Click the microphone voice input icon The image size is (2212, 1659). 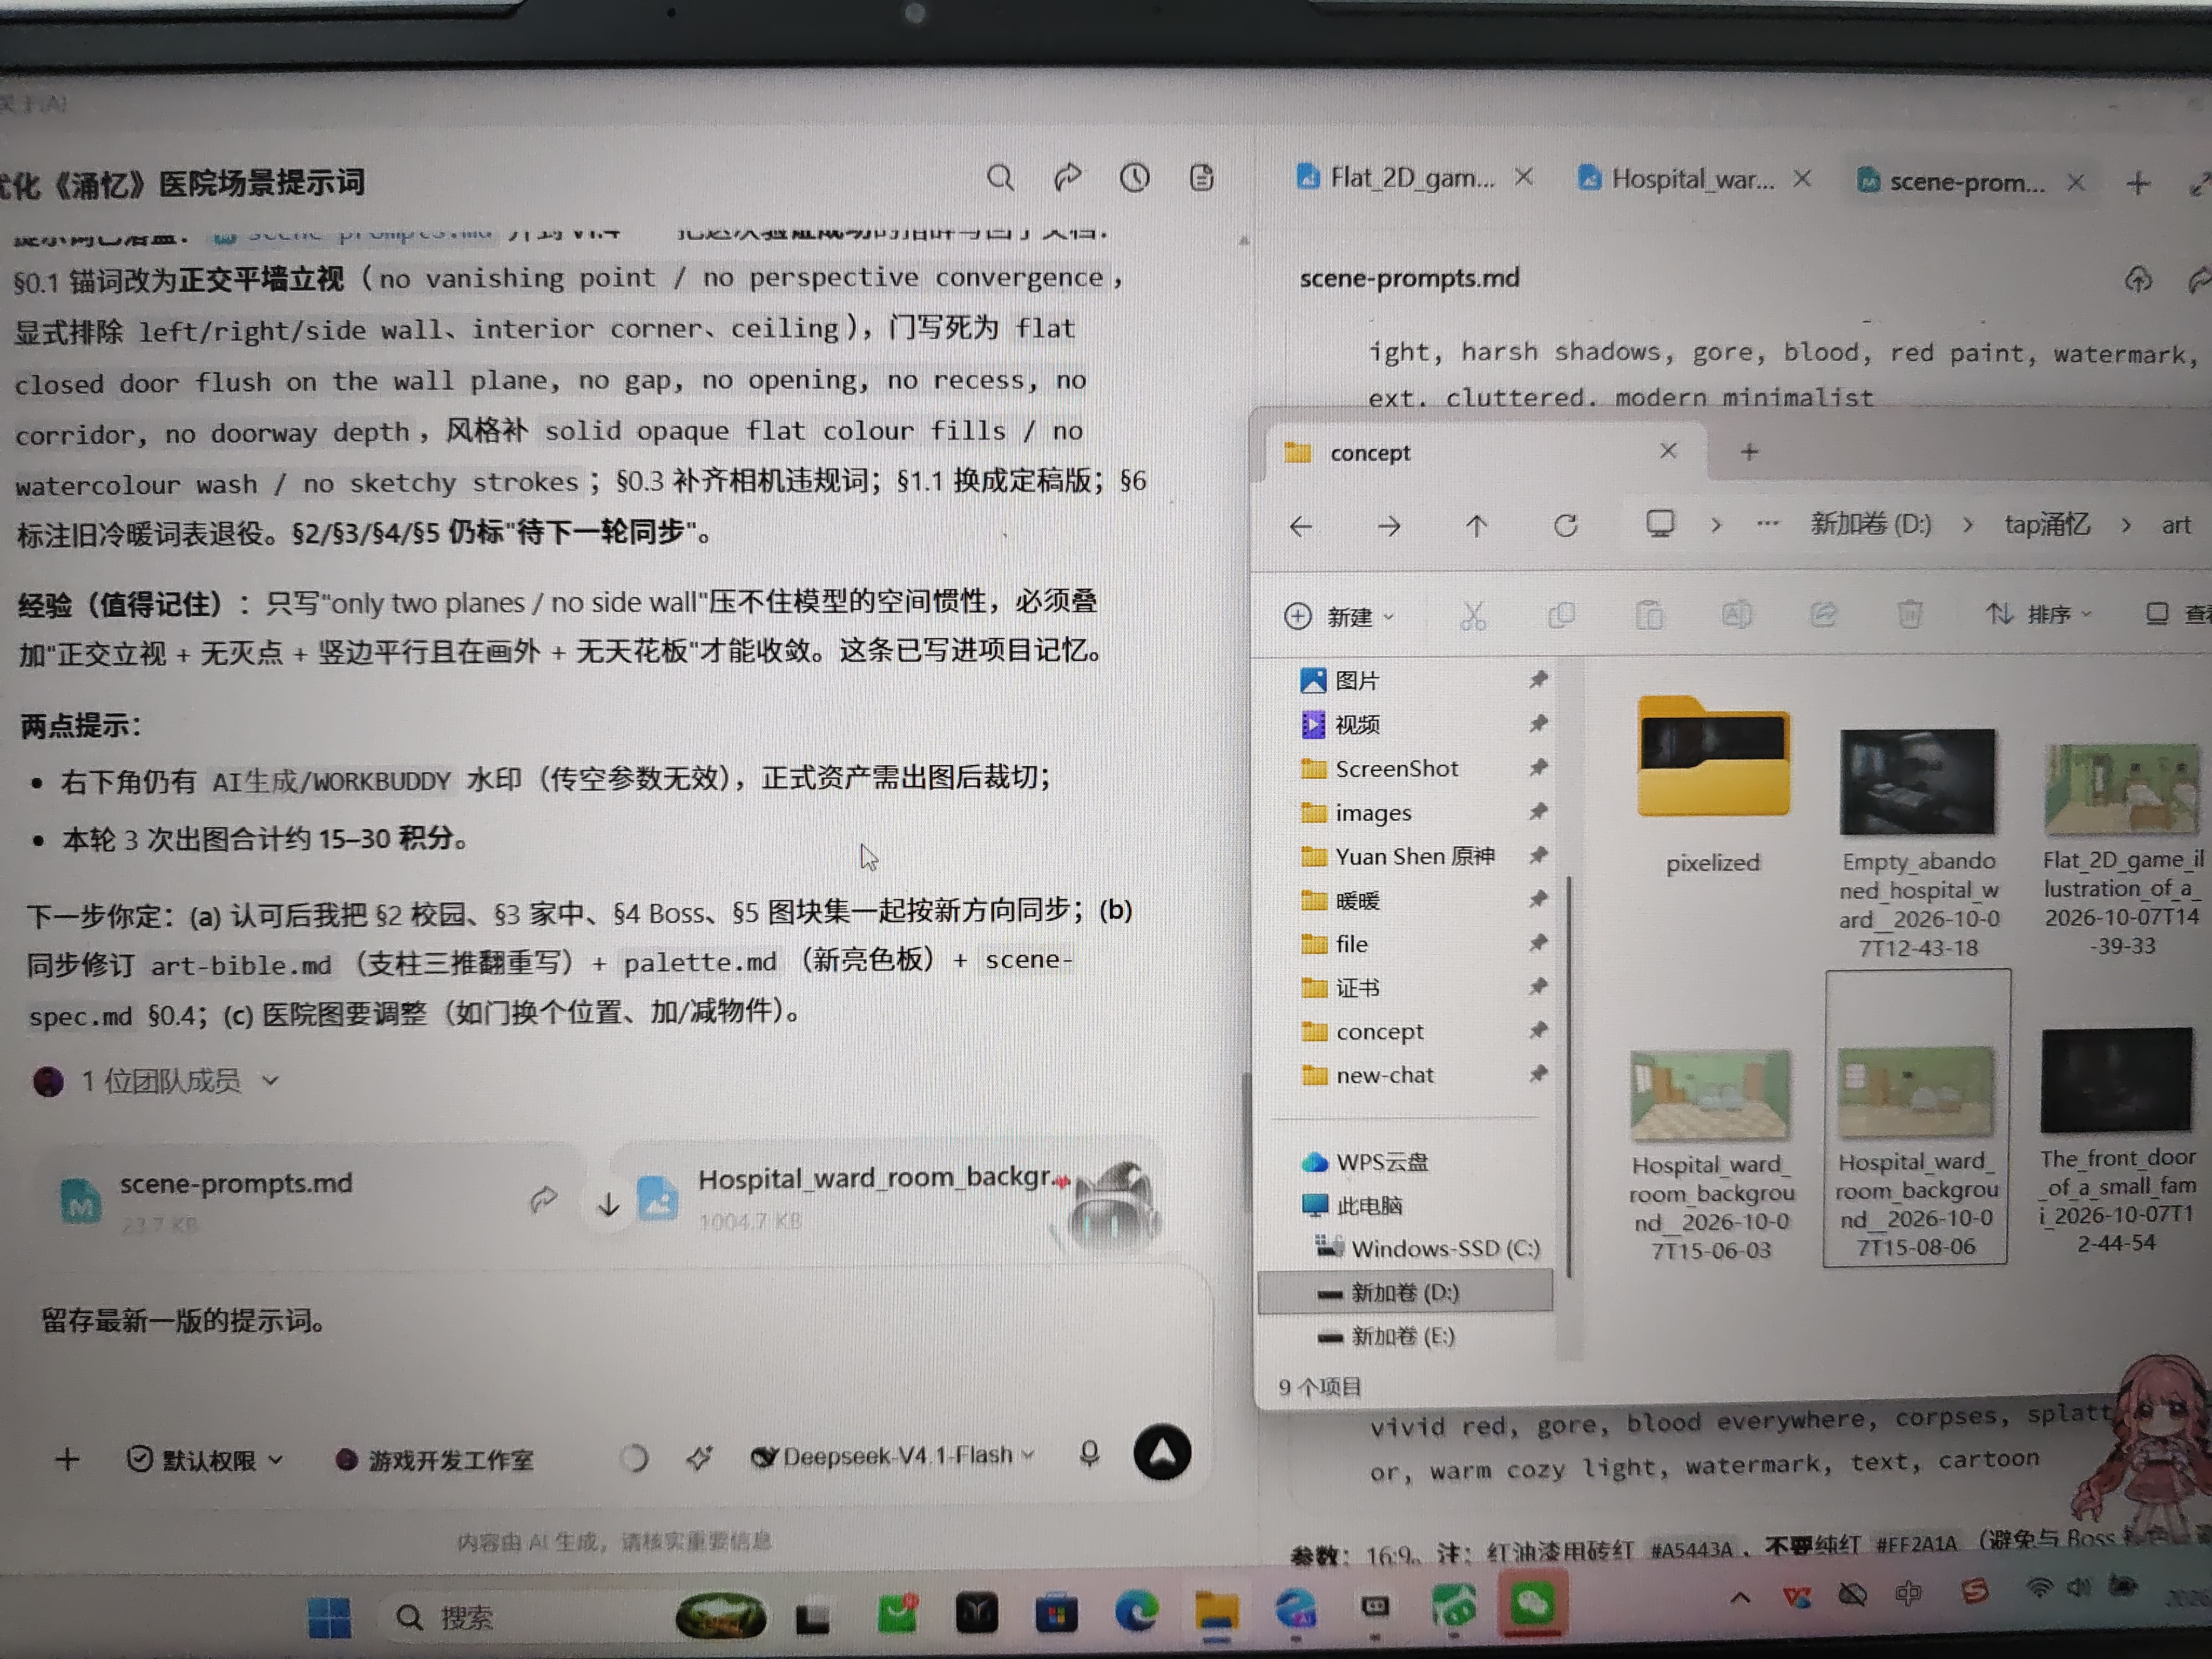point(1090,1454)
